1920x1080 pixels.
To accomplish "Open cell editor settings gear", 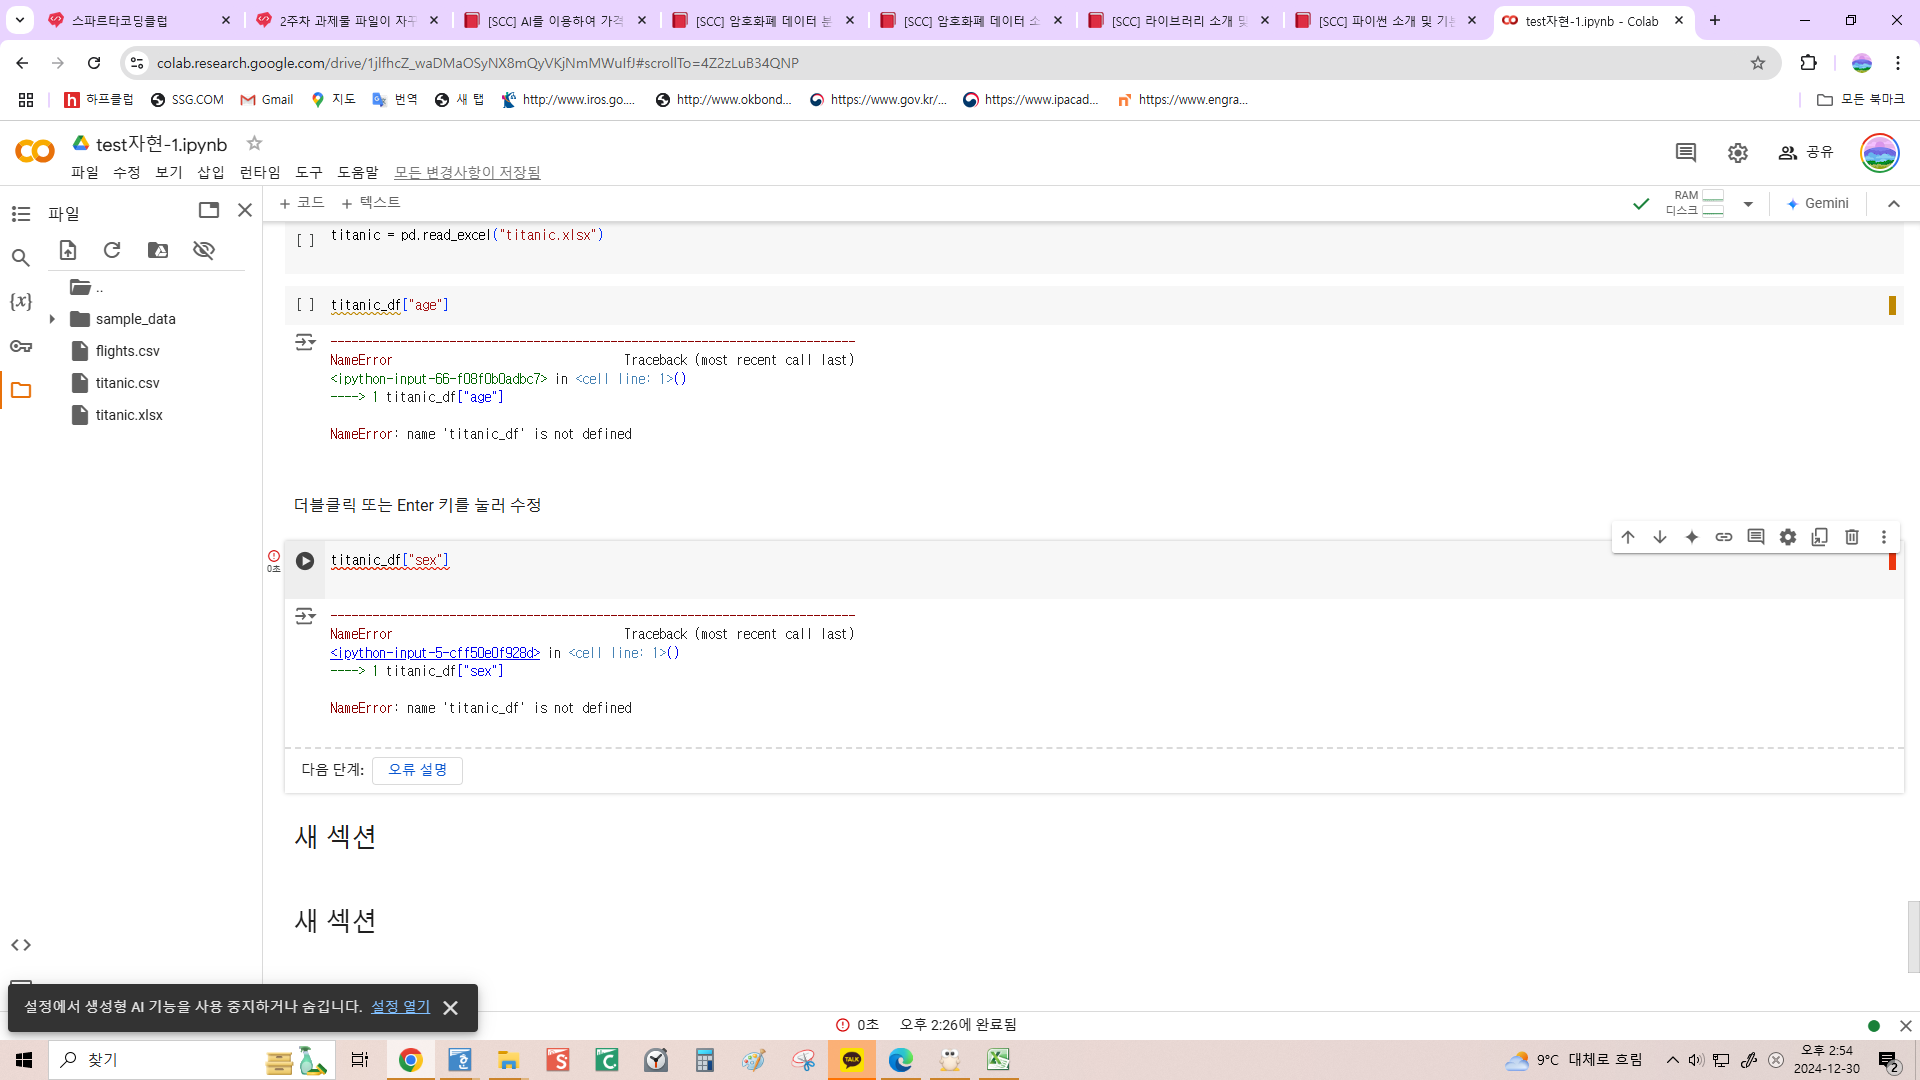I will click(1788, 537).
